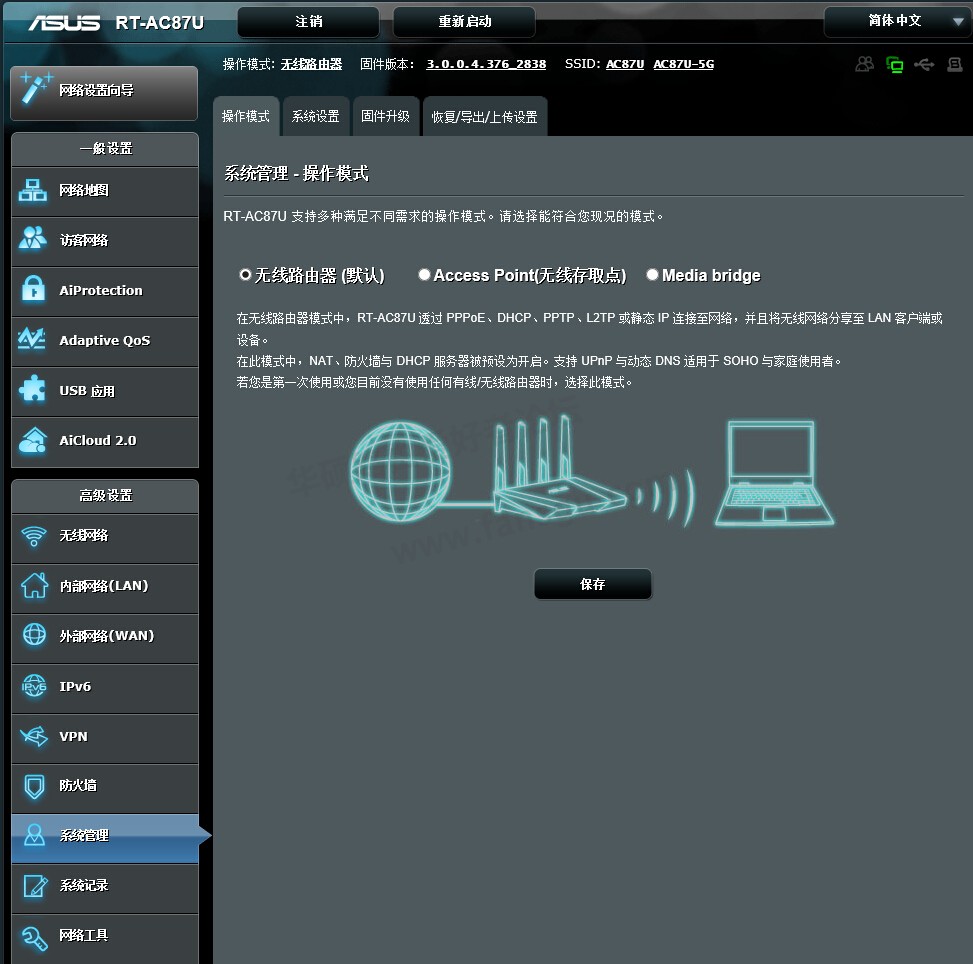Click the 访客网络 guest network icon
This screenshot has height=964, width=973.
click(33, 238)
